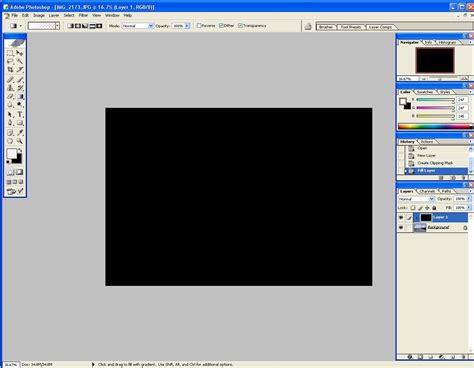The height and width of the screenshot is (368, 474).
Task: Switch to the Actions tab
Action: (426, 142)
